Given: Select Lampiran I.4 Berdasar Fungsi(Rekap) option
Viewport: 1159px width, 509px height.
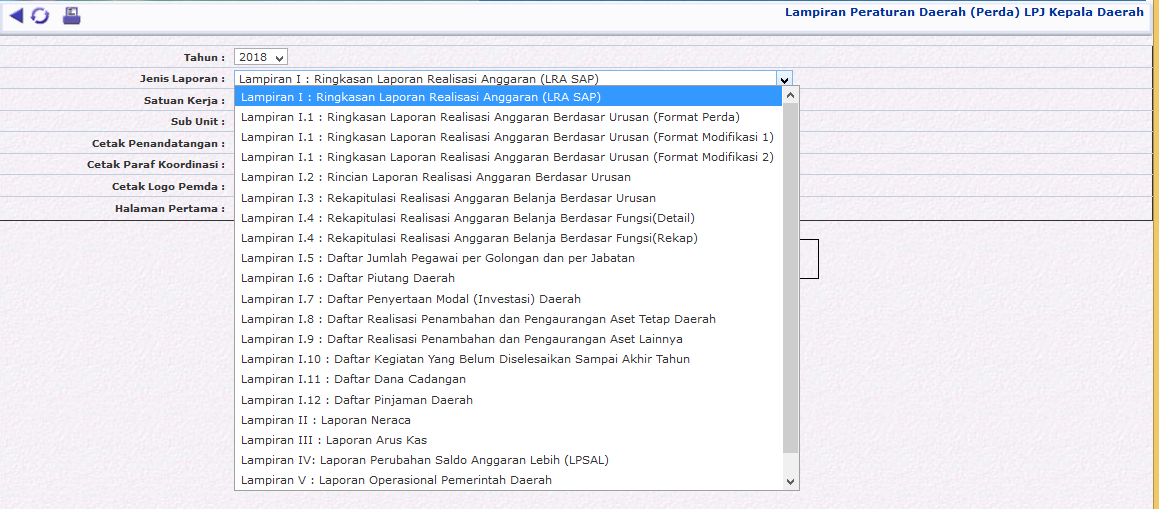Looking at the screenshot, I should 469,238.
